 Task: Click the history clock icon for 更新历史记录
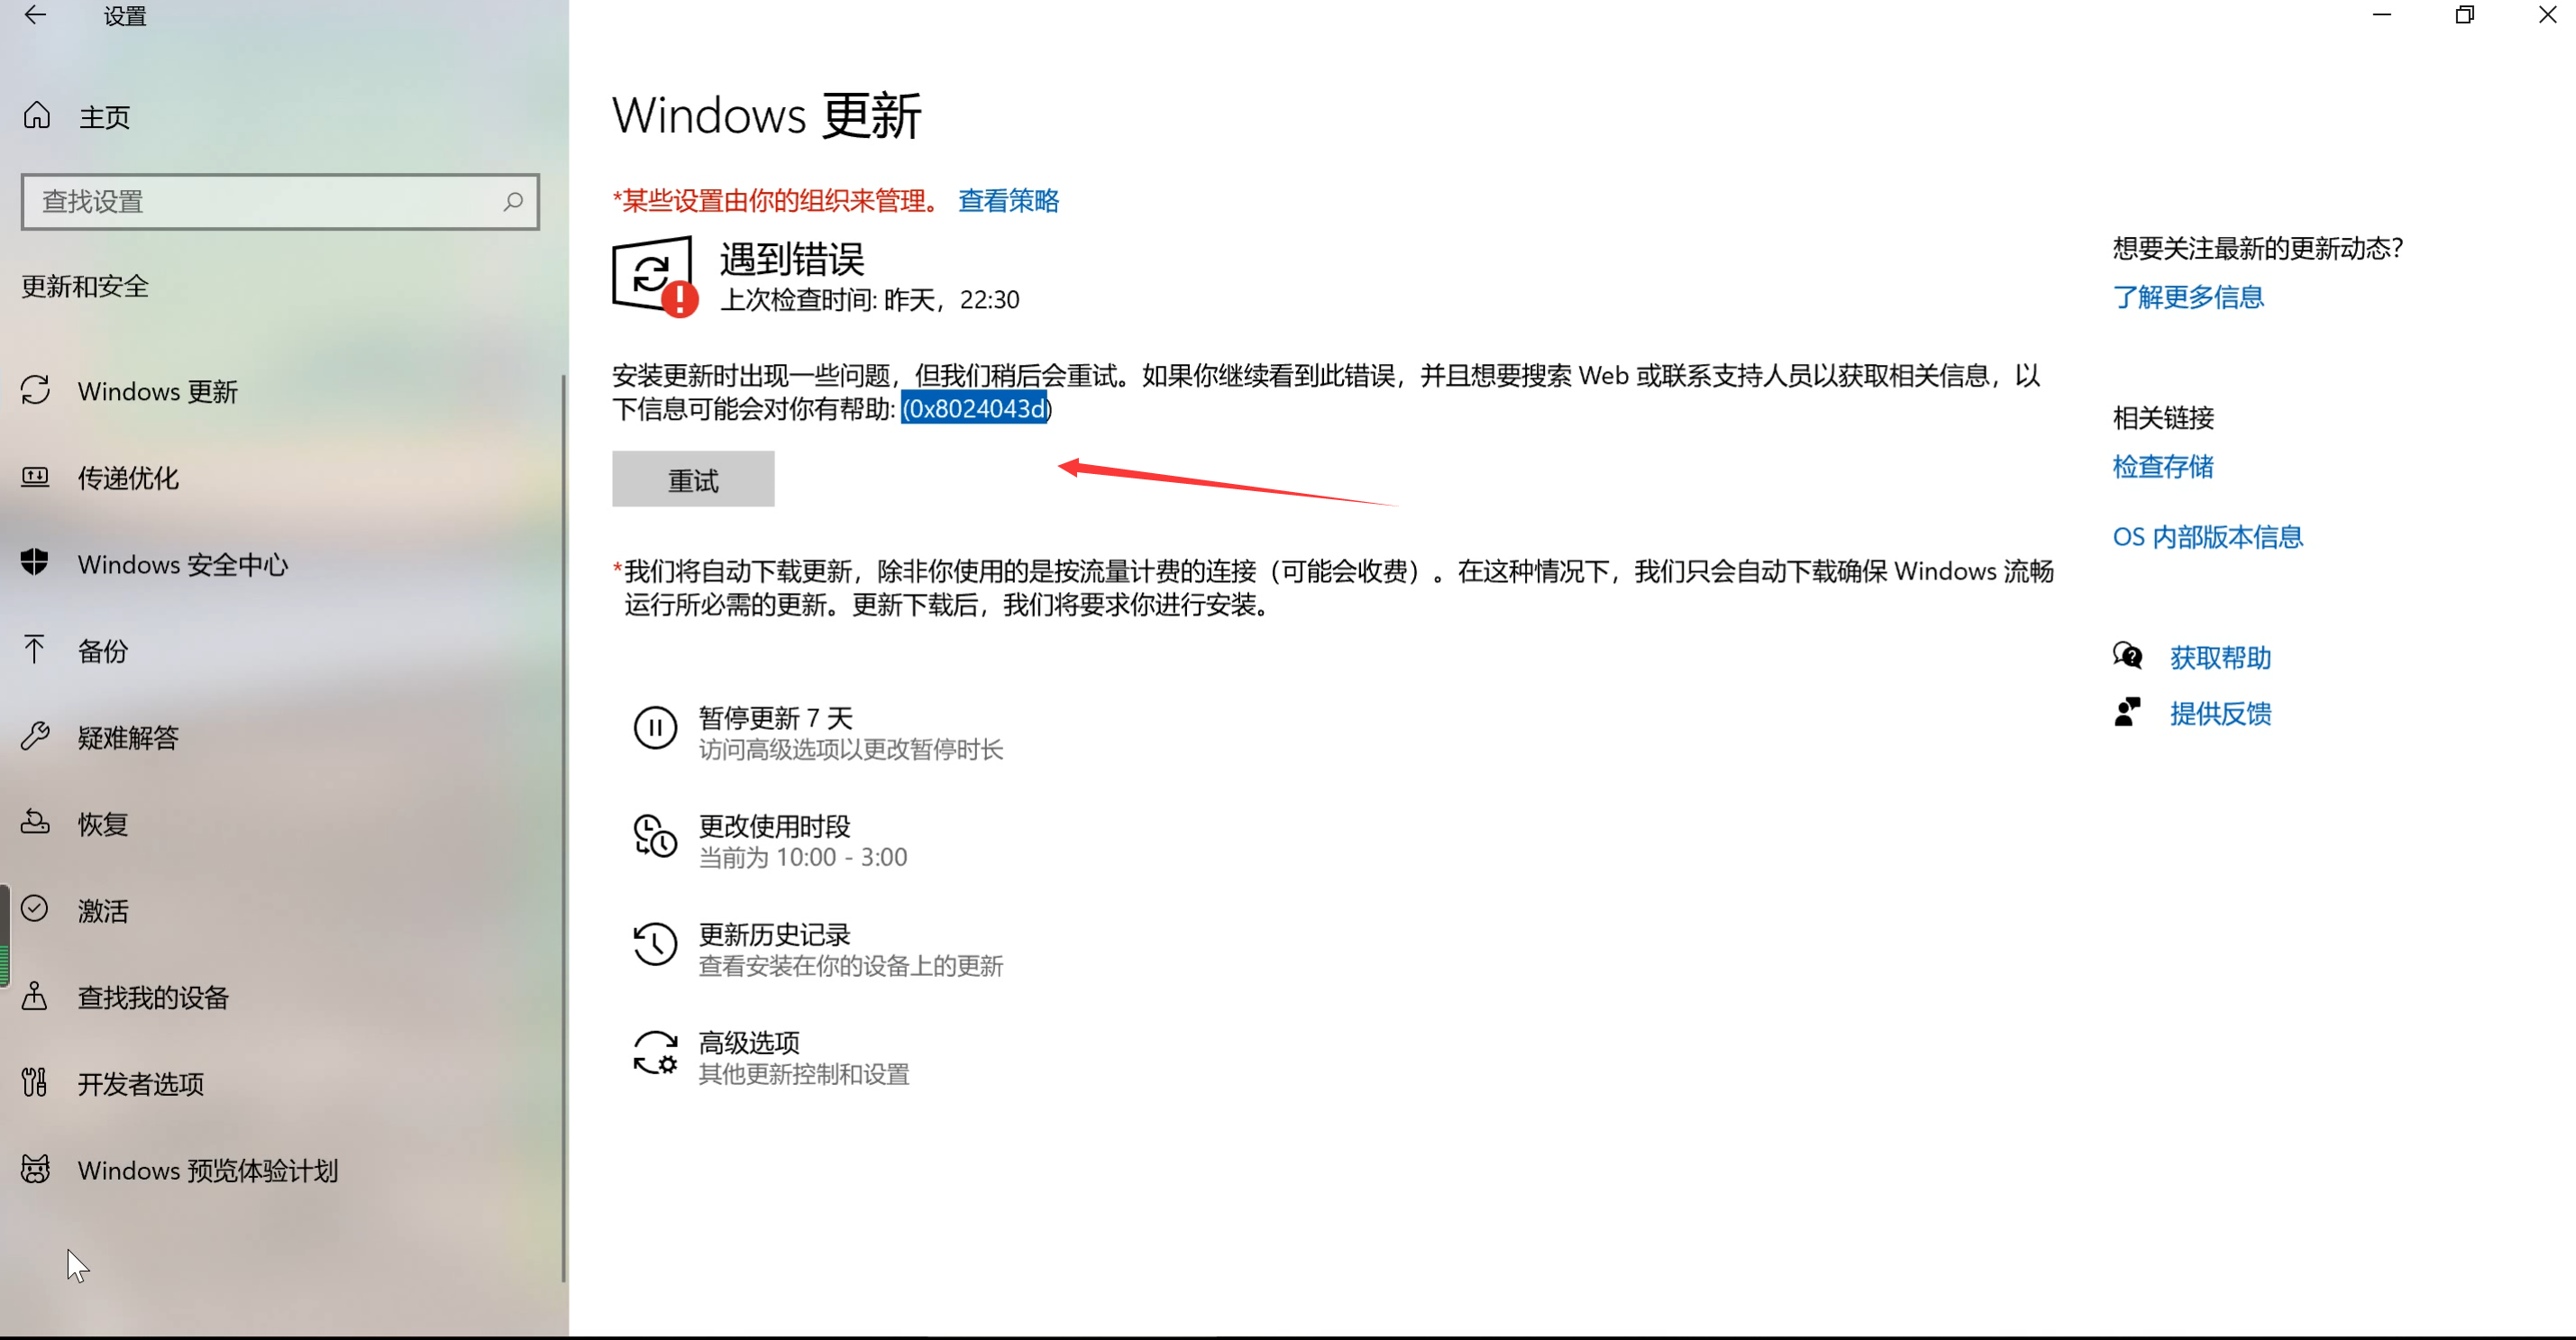click(655, 944)
